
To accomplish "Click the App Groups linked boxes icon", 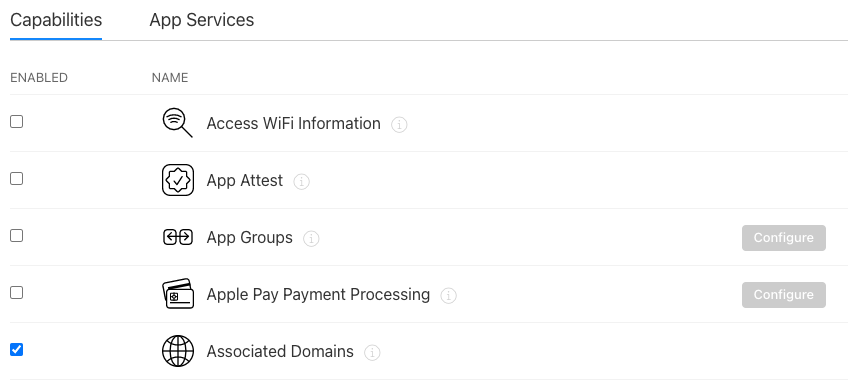I will (x=178, y=237).
